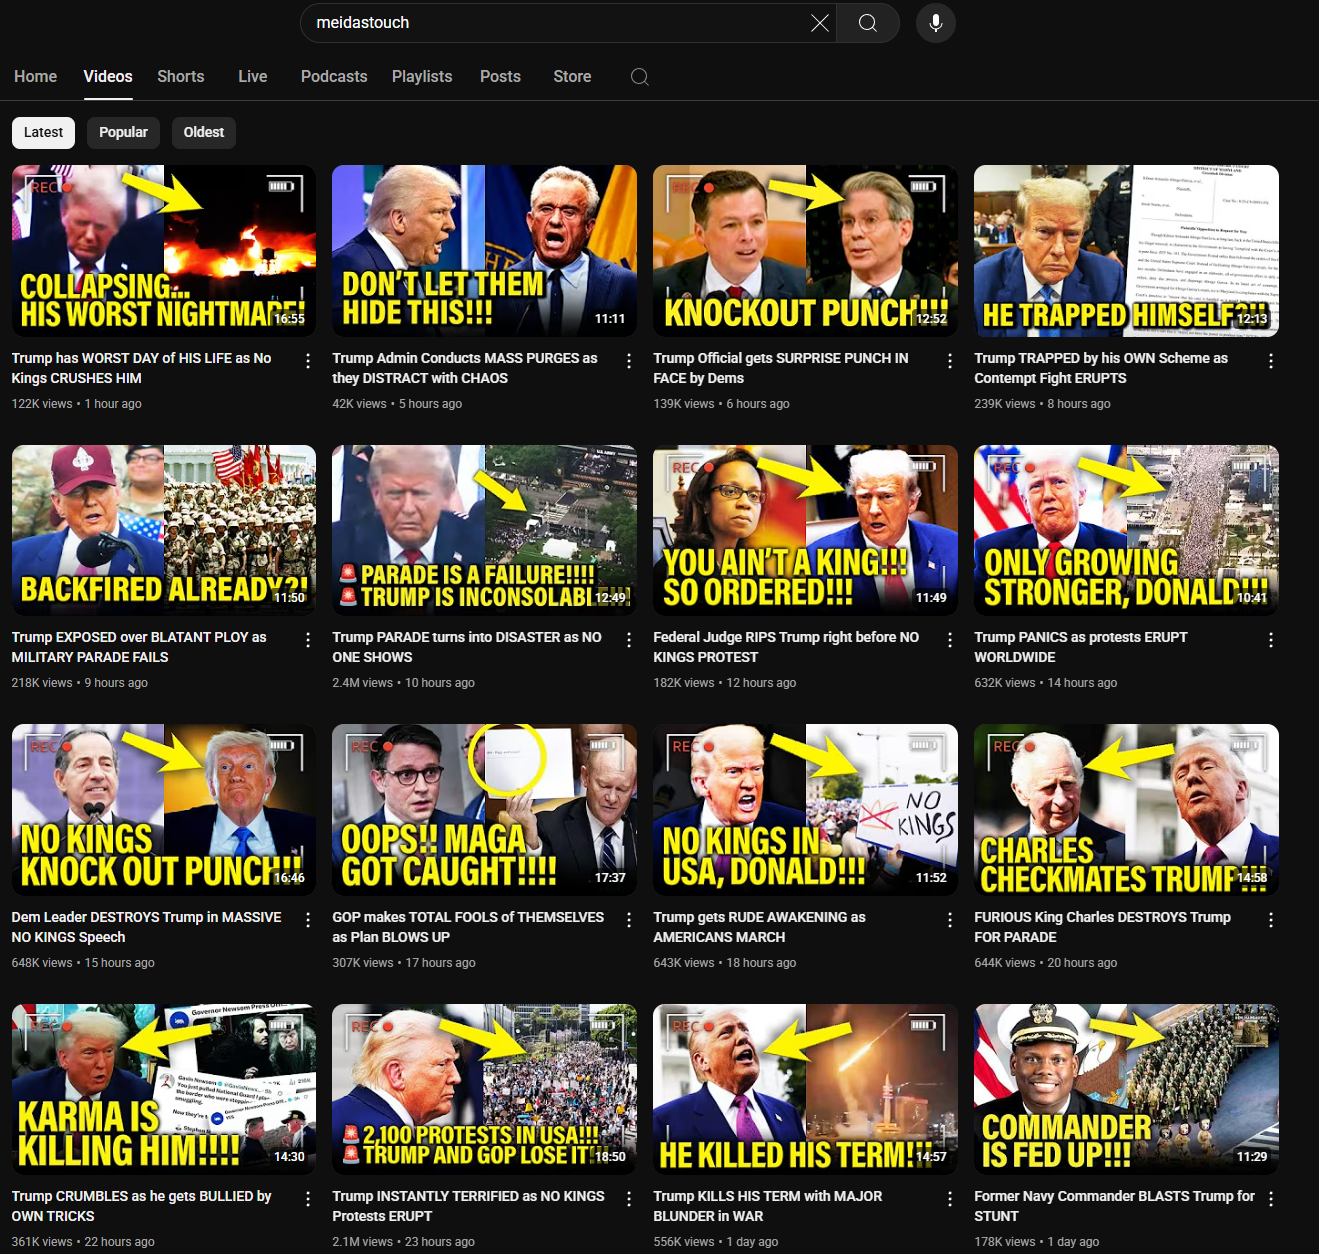
Task: Open three-dot menu for 'Trump Official gets SURPRISE PUNCH' video
Action: (x=950, y=361)
